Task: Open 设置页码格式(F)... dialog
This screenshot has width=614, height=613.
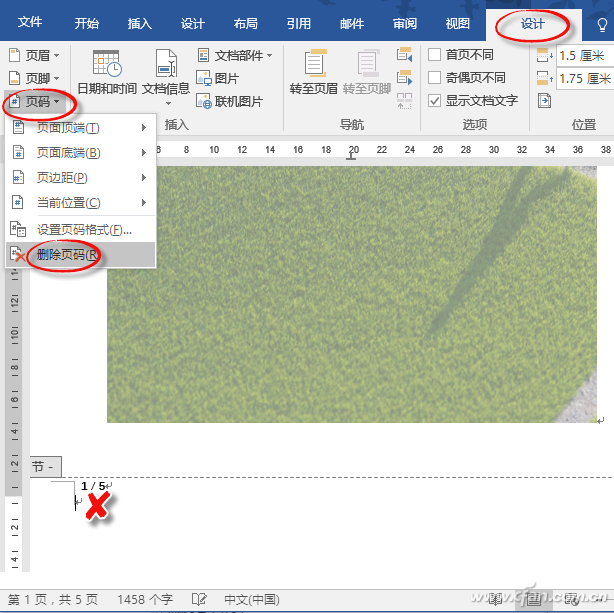Action: (80, 230)
